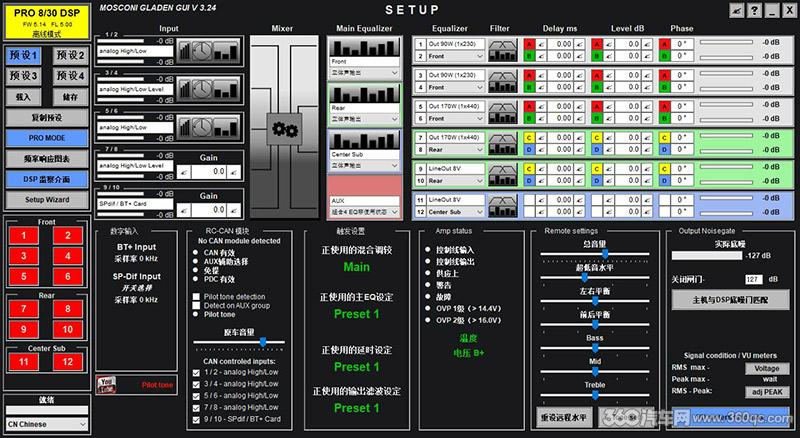
Task: Expand the Rear main equalizer output dropdown
Action: click(364, 119)
